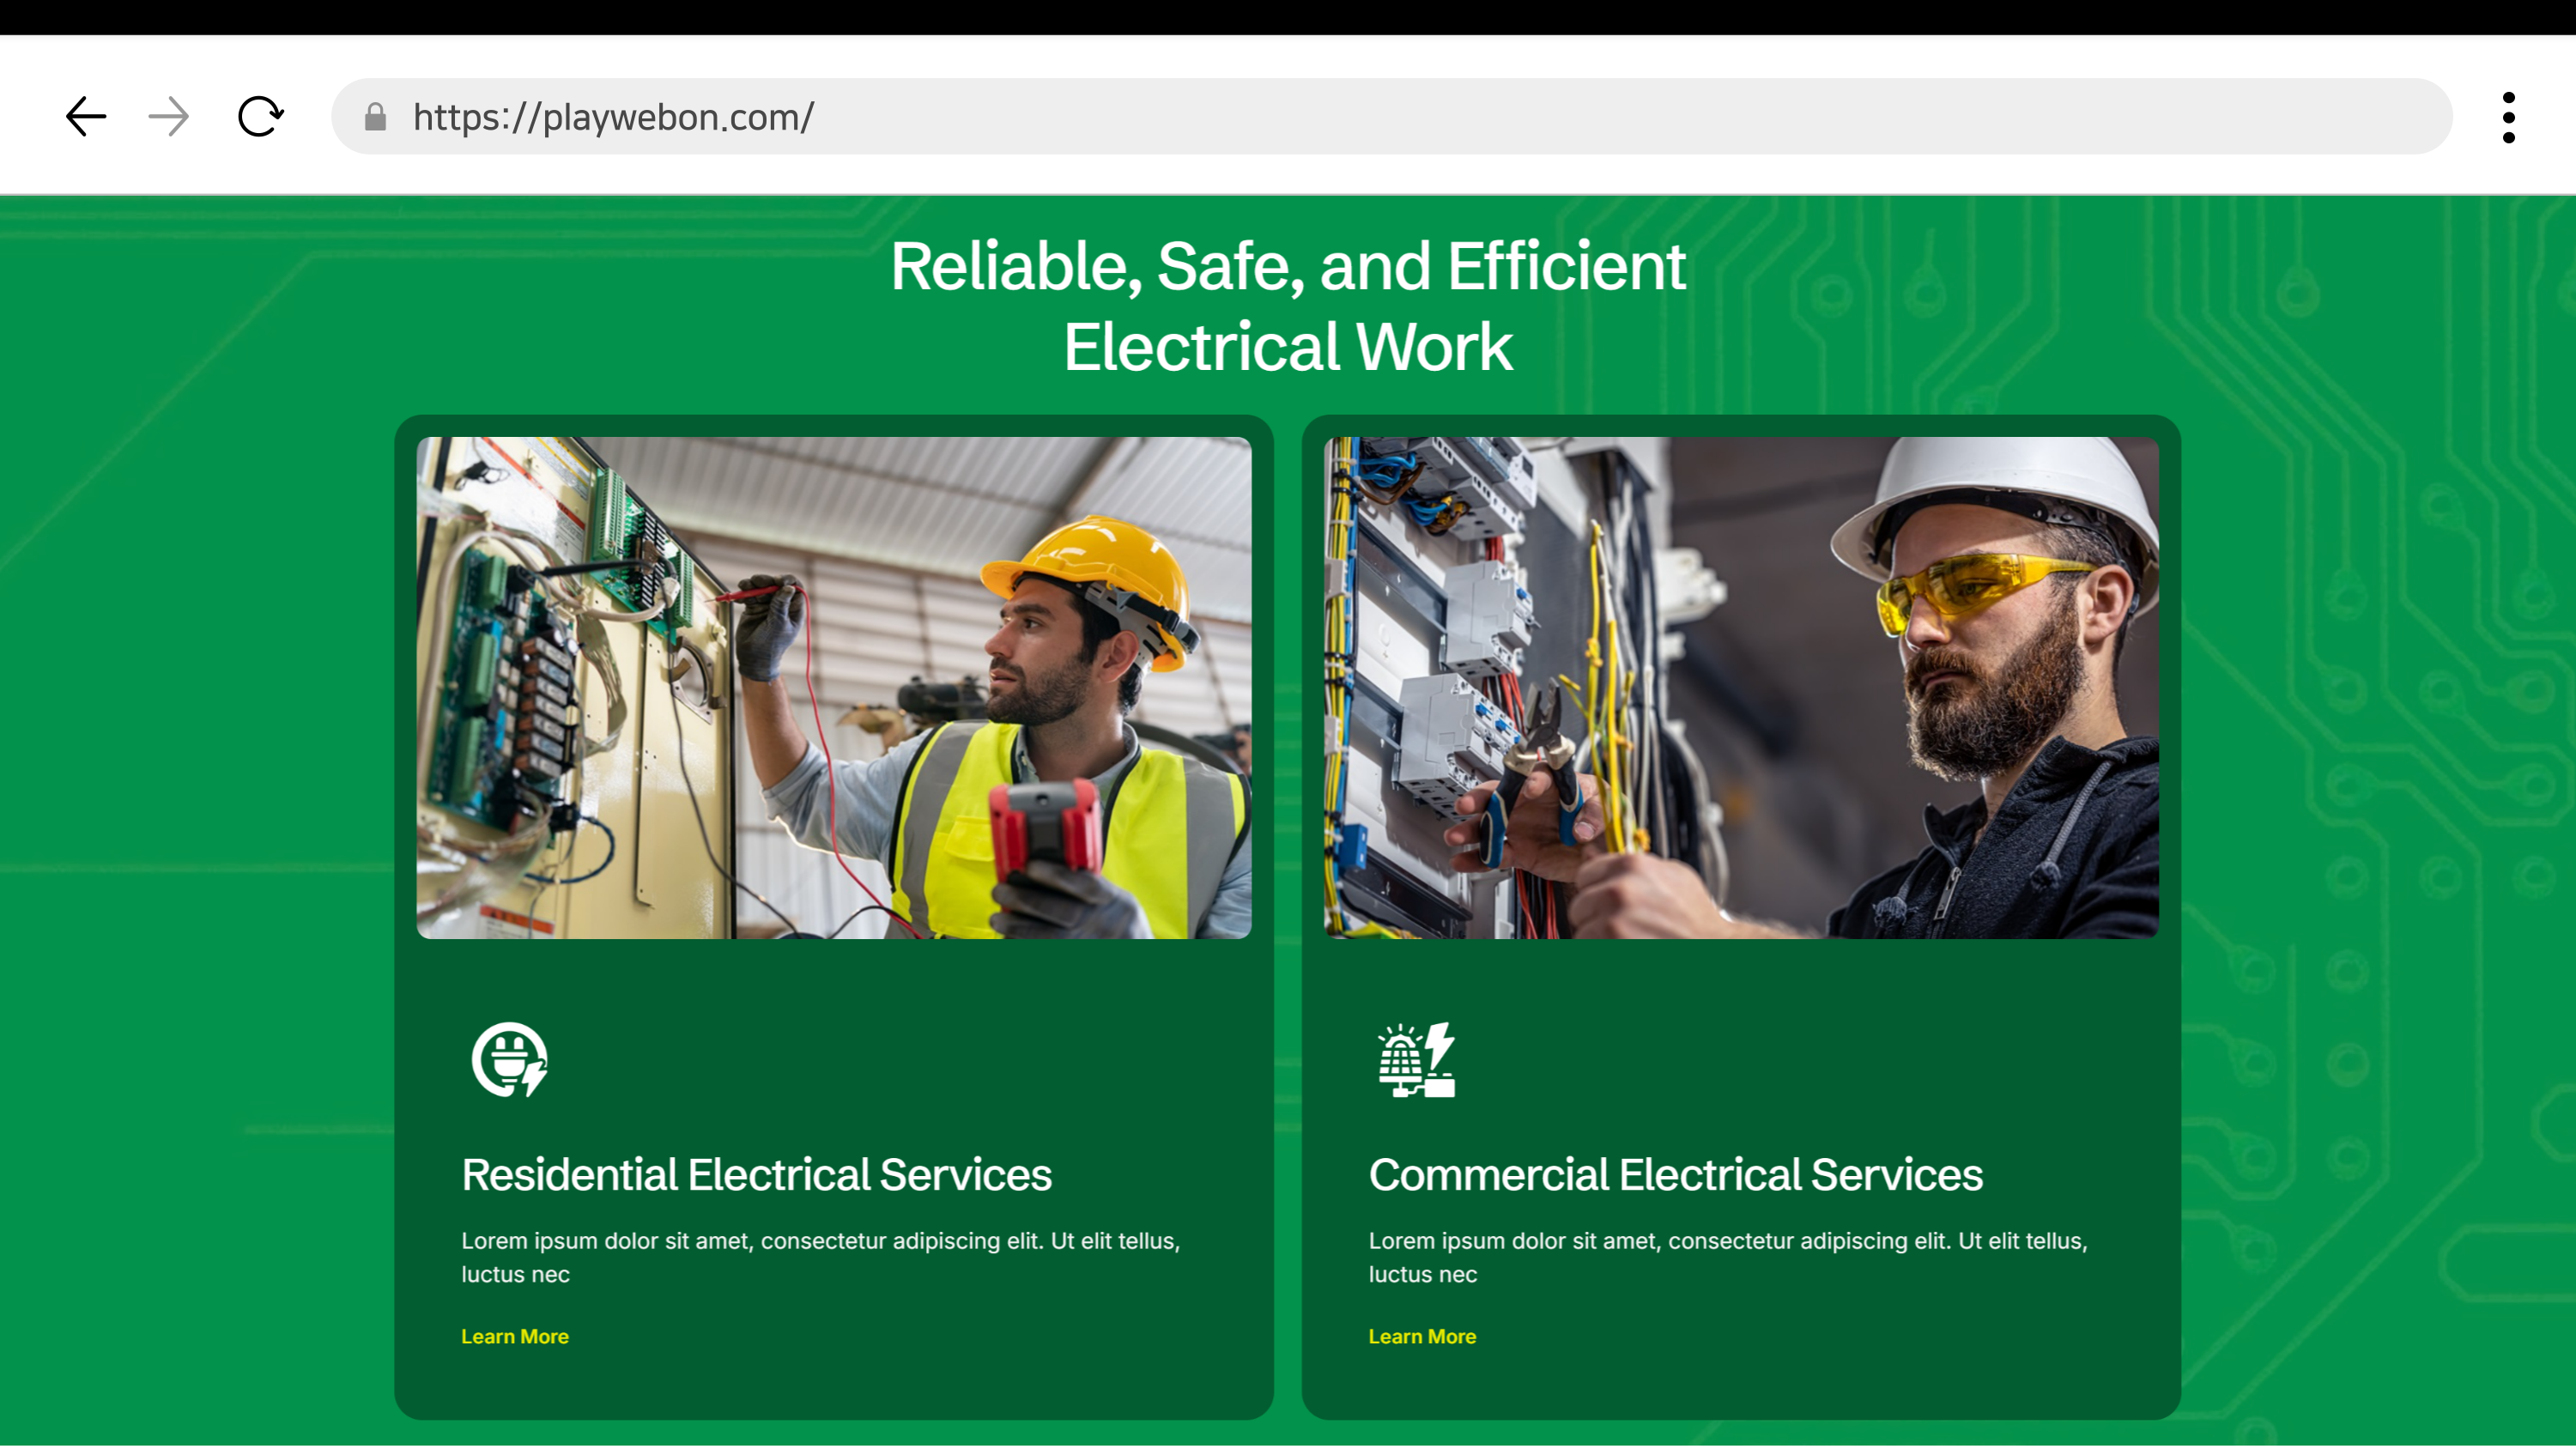Click the browser back arrow
This screenshot has width=2576, height=1449.
pos(86,117)
